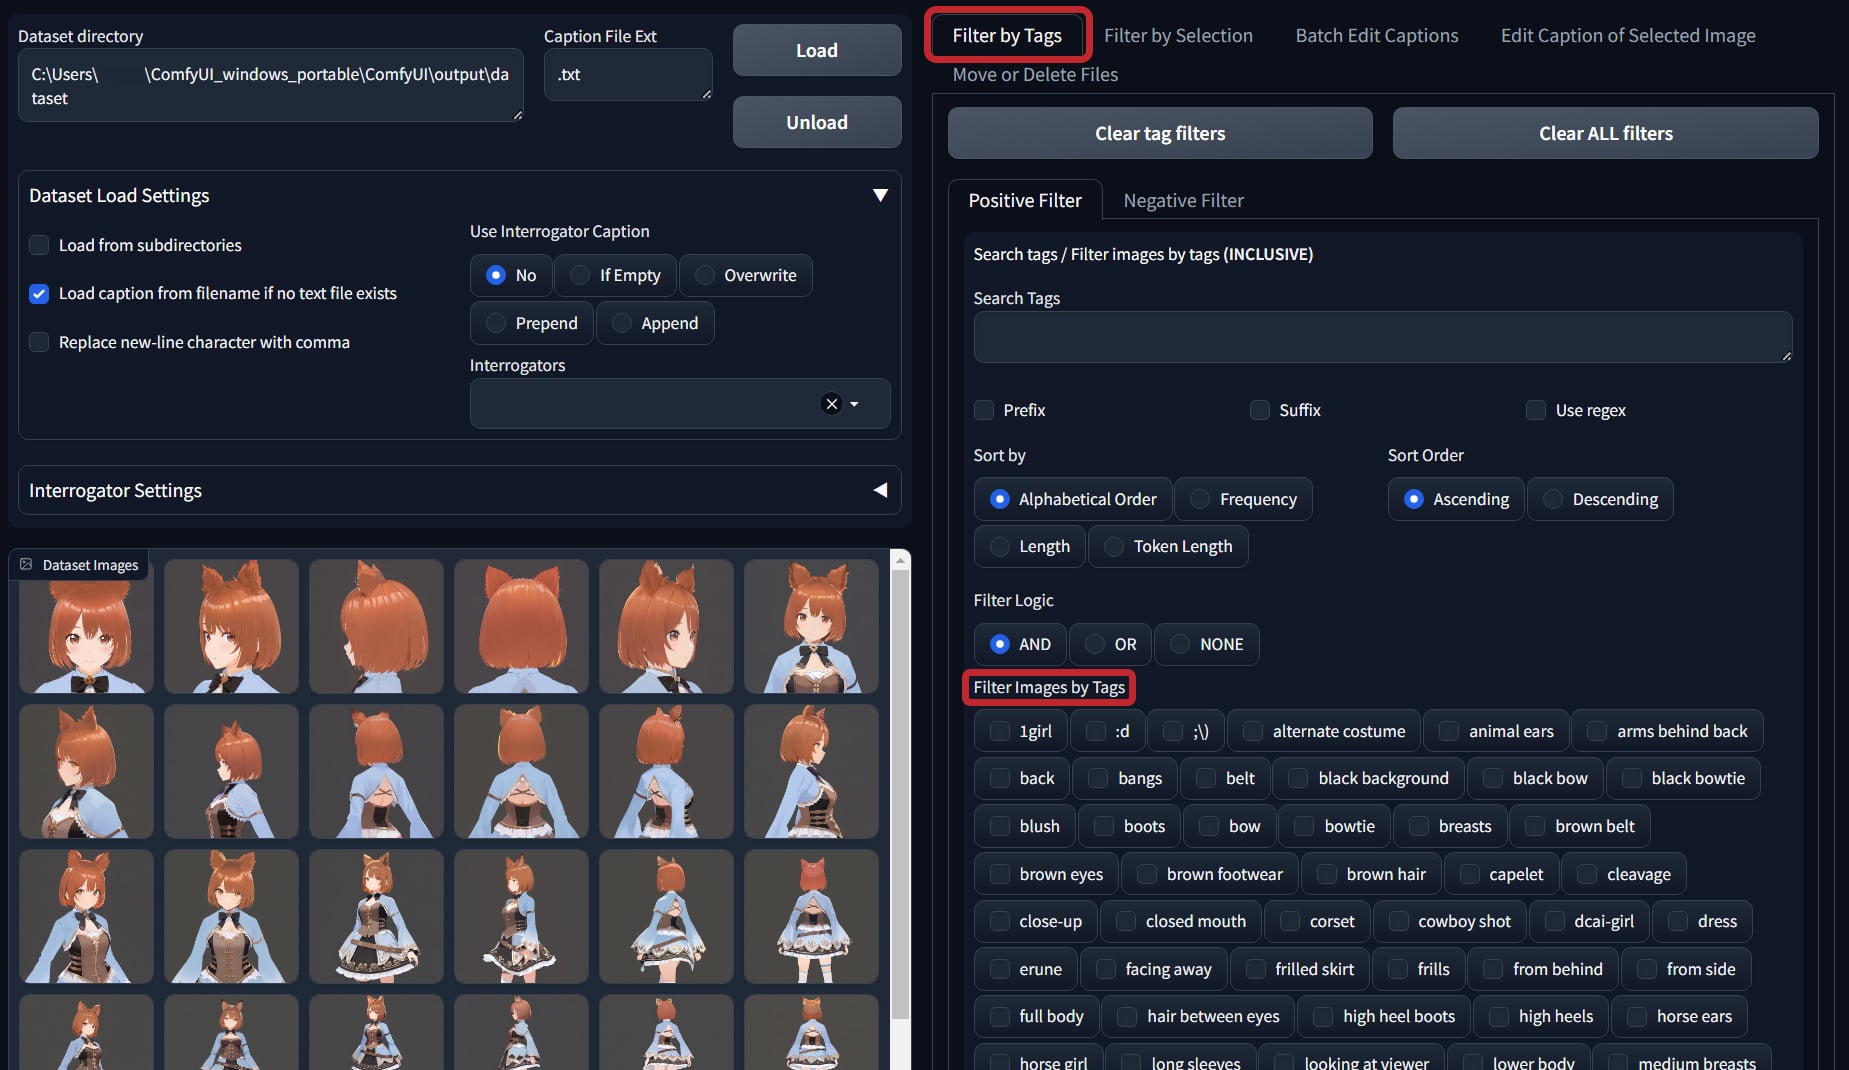This screenshot has height=1070, width=1849.
Task: Check the animal ears tag filter
Action: (1448, 731)
